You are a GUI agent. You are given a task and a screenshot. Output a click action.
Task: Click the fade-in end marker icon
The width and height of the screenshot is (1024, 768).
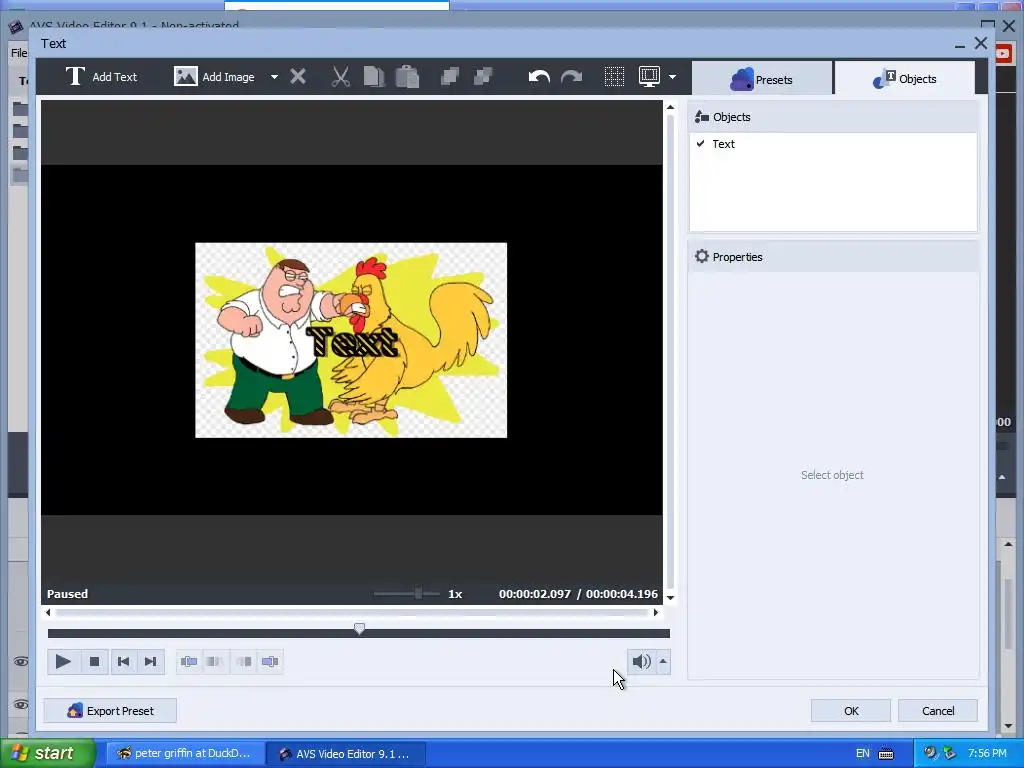[x=215, y=662]
